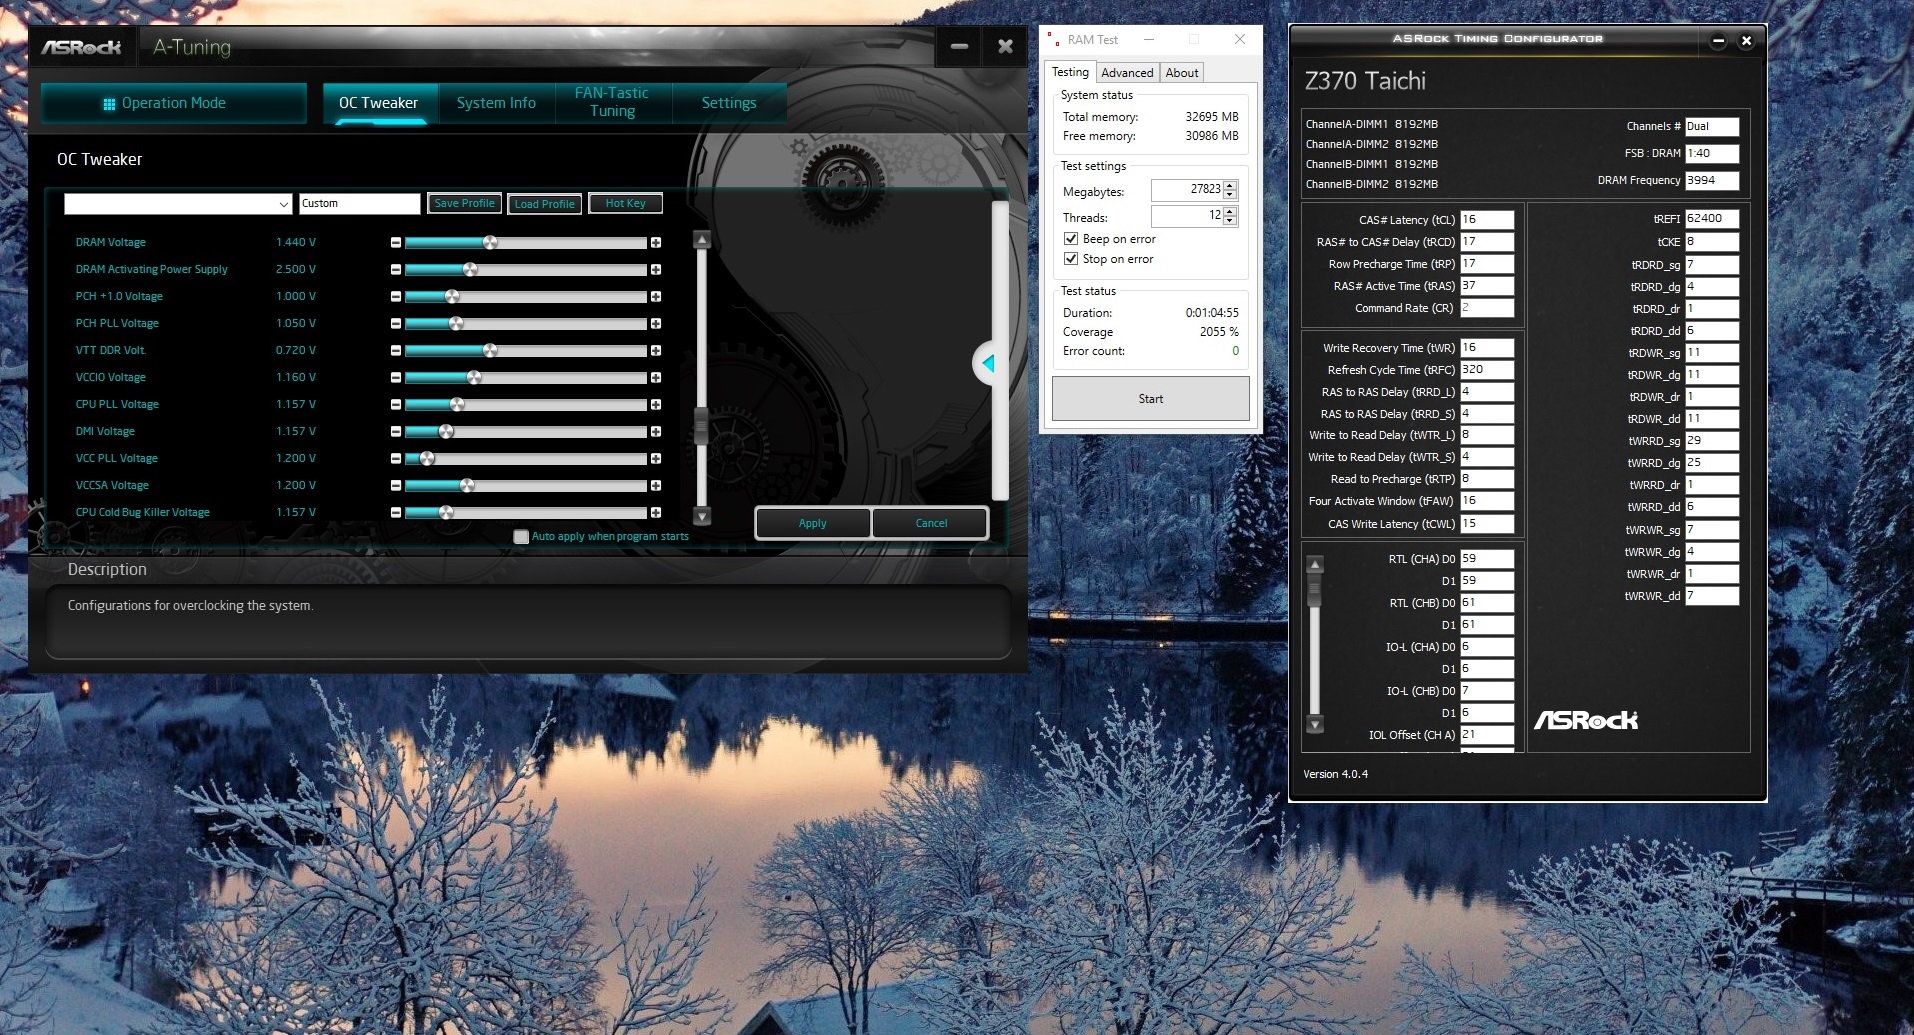Click the VCCSA Voltage slider handle
The image size is (1914, 1035).
point(467,486)
